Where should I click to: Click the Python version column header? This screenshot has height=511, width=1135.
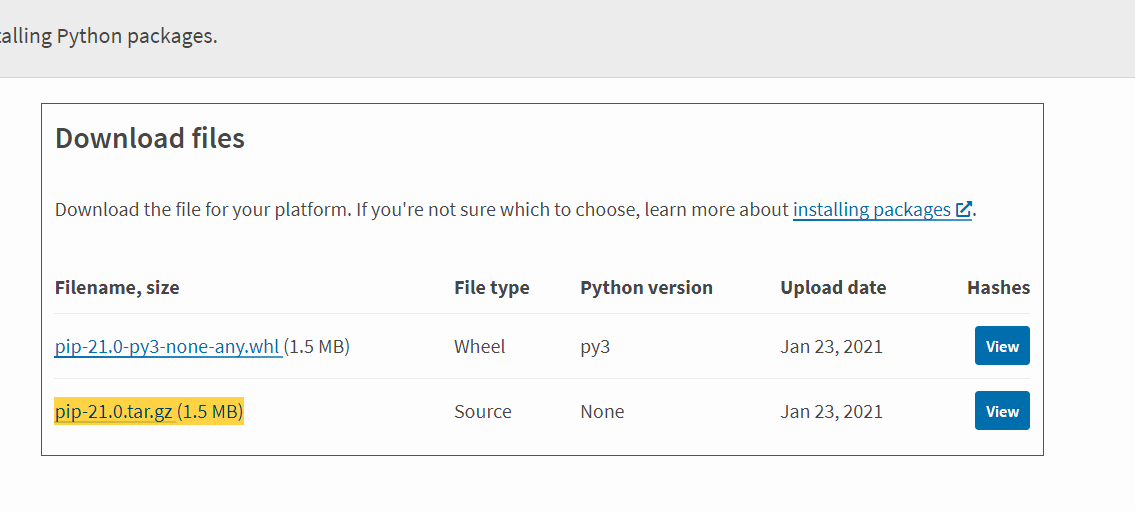pos(646,288)
